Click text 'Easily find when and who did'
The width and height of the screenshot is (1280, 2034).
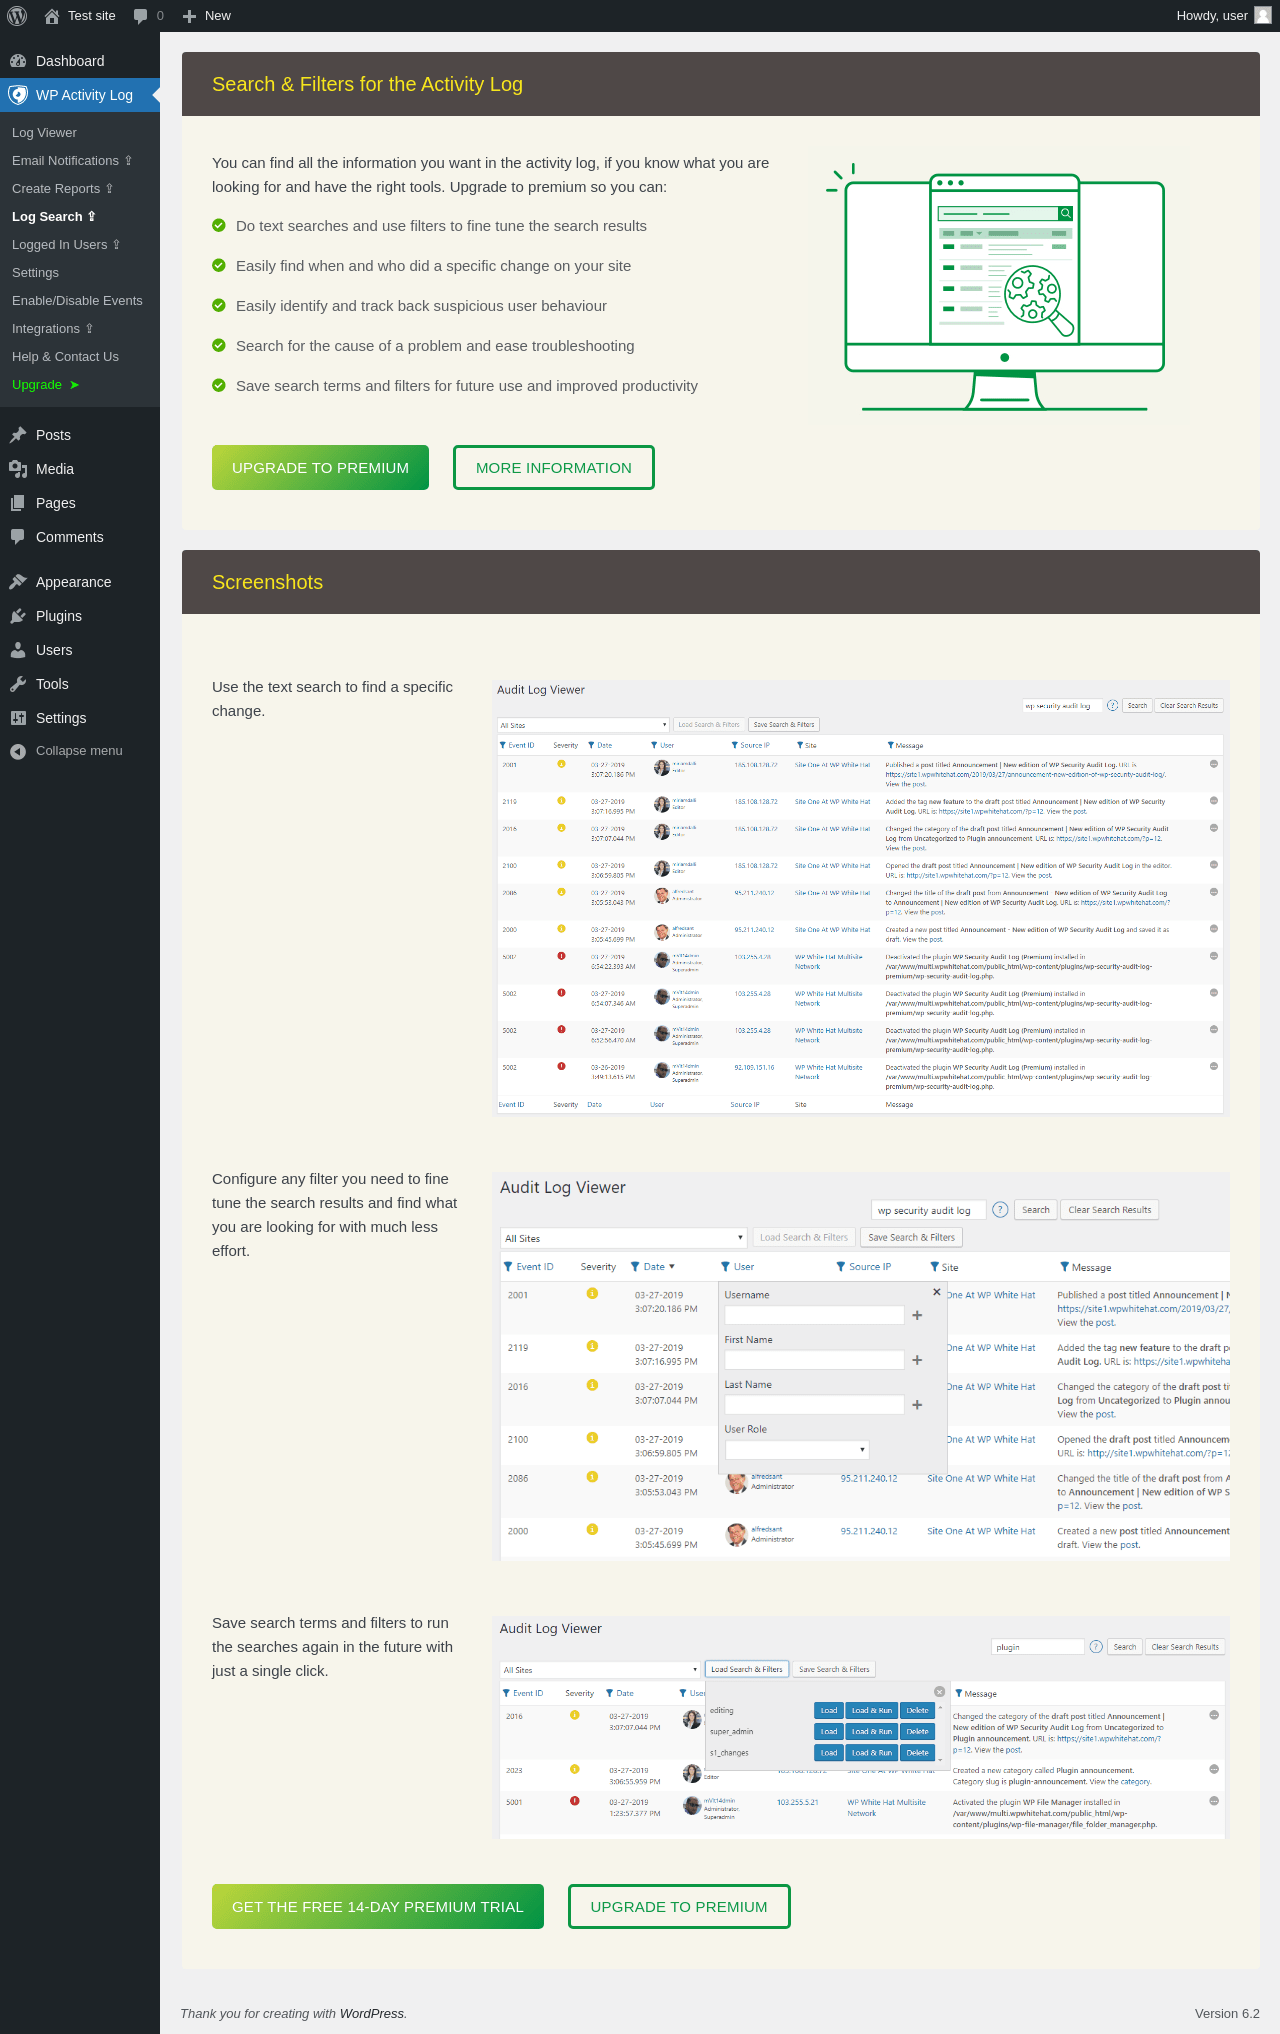click(433, 266)
